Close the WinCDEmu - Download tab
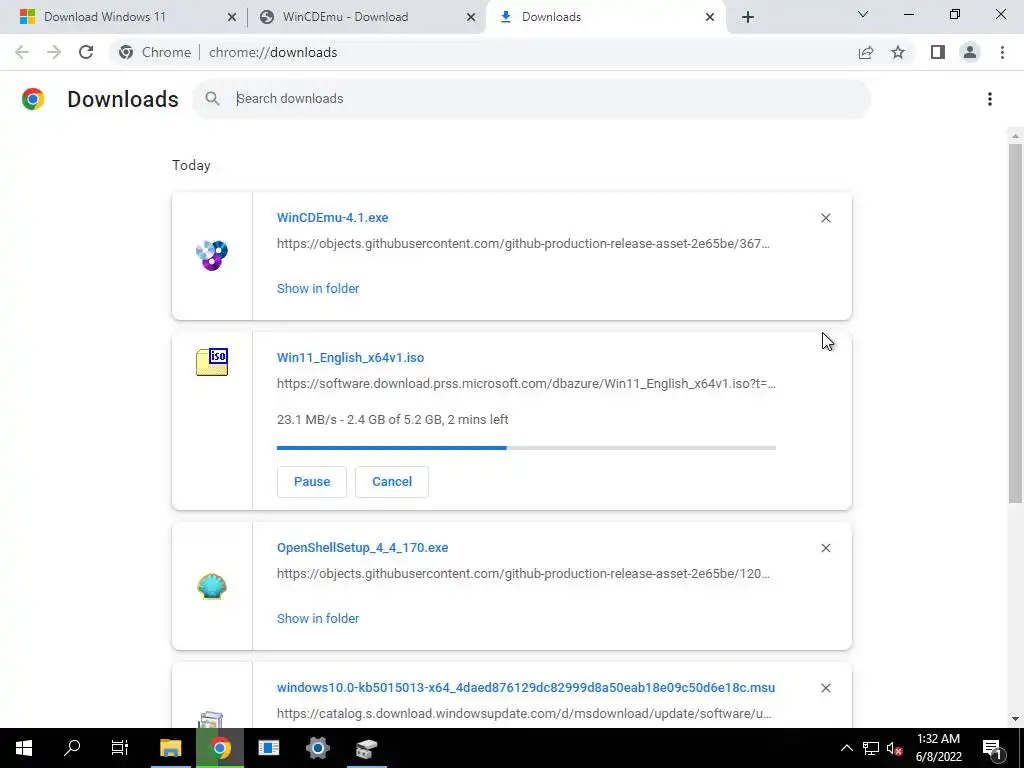 470,17
